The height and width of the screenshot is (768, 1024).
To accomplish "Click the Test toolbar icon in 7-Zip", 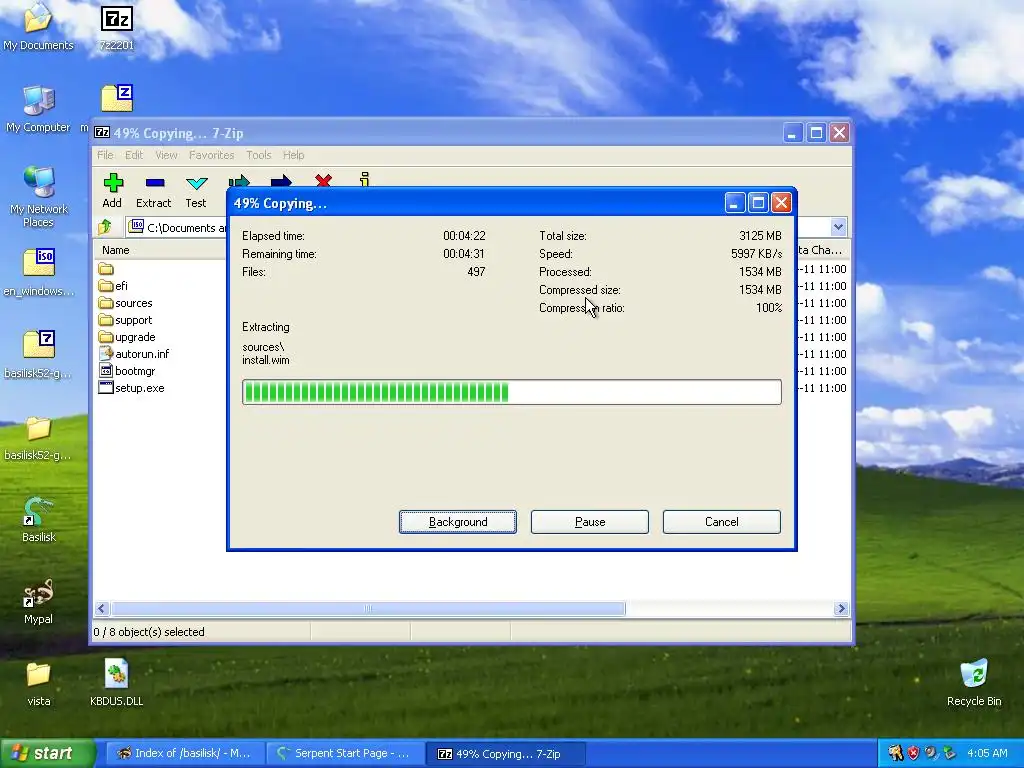I will pyautogui.click(x=196, y=191).
